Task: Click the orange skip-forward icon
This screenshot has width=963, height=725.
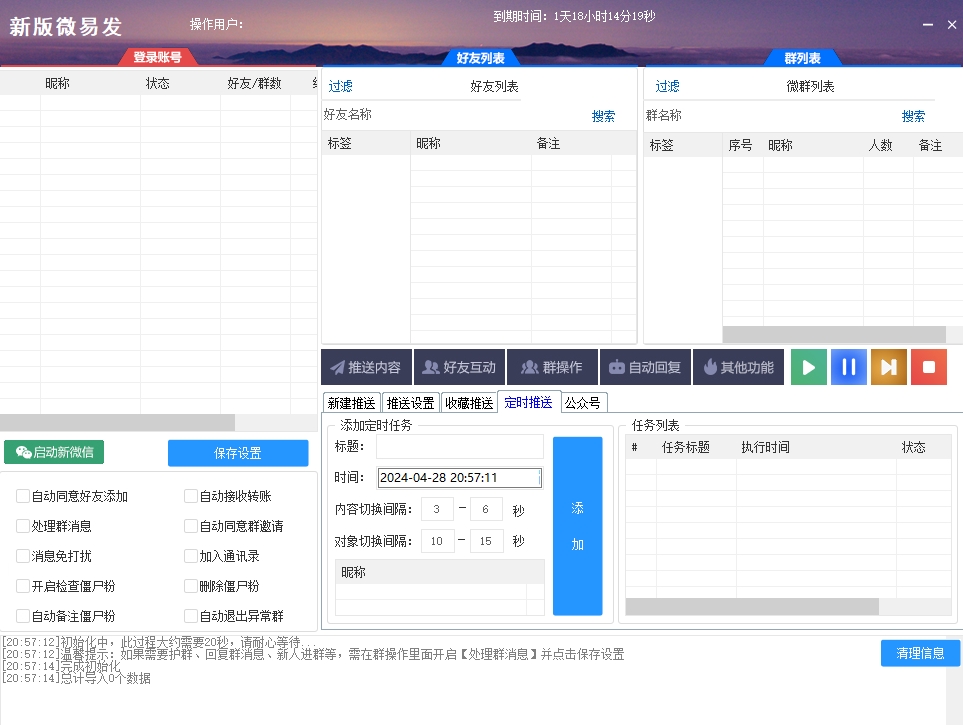Action: click(x=888, y=366)
